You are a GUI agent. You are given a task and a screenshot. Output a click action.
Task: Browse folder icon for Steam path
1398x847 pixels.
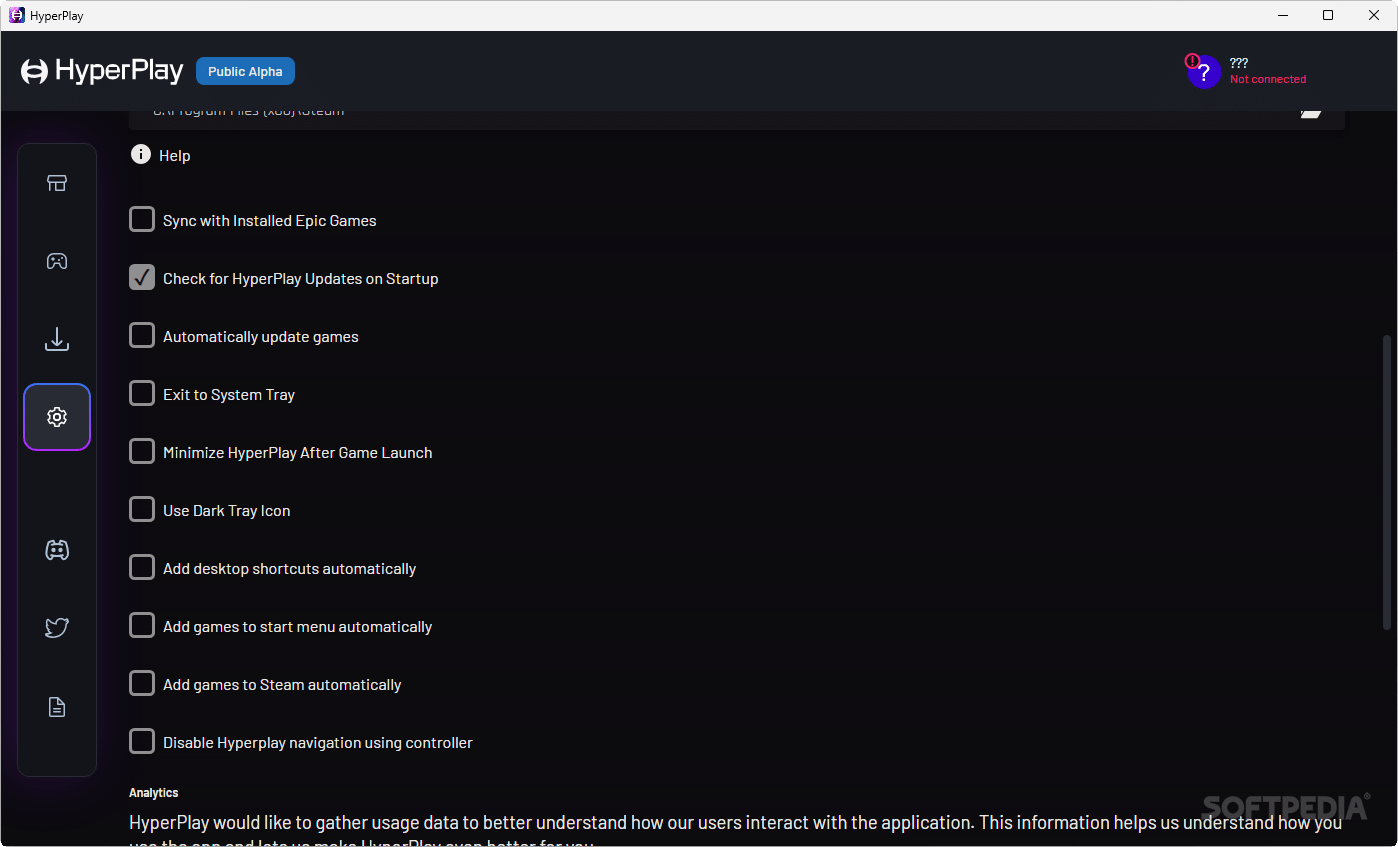[x=1311, y=111]
